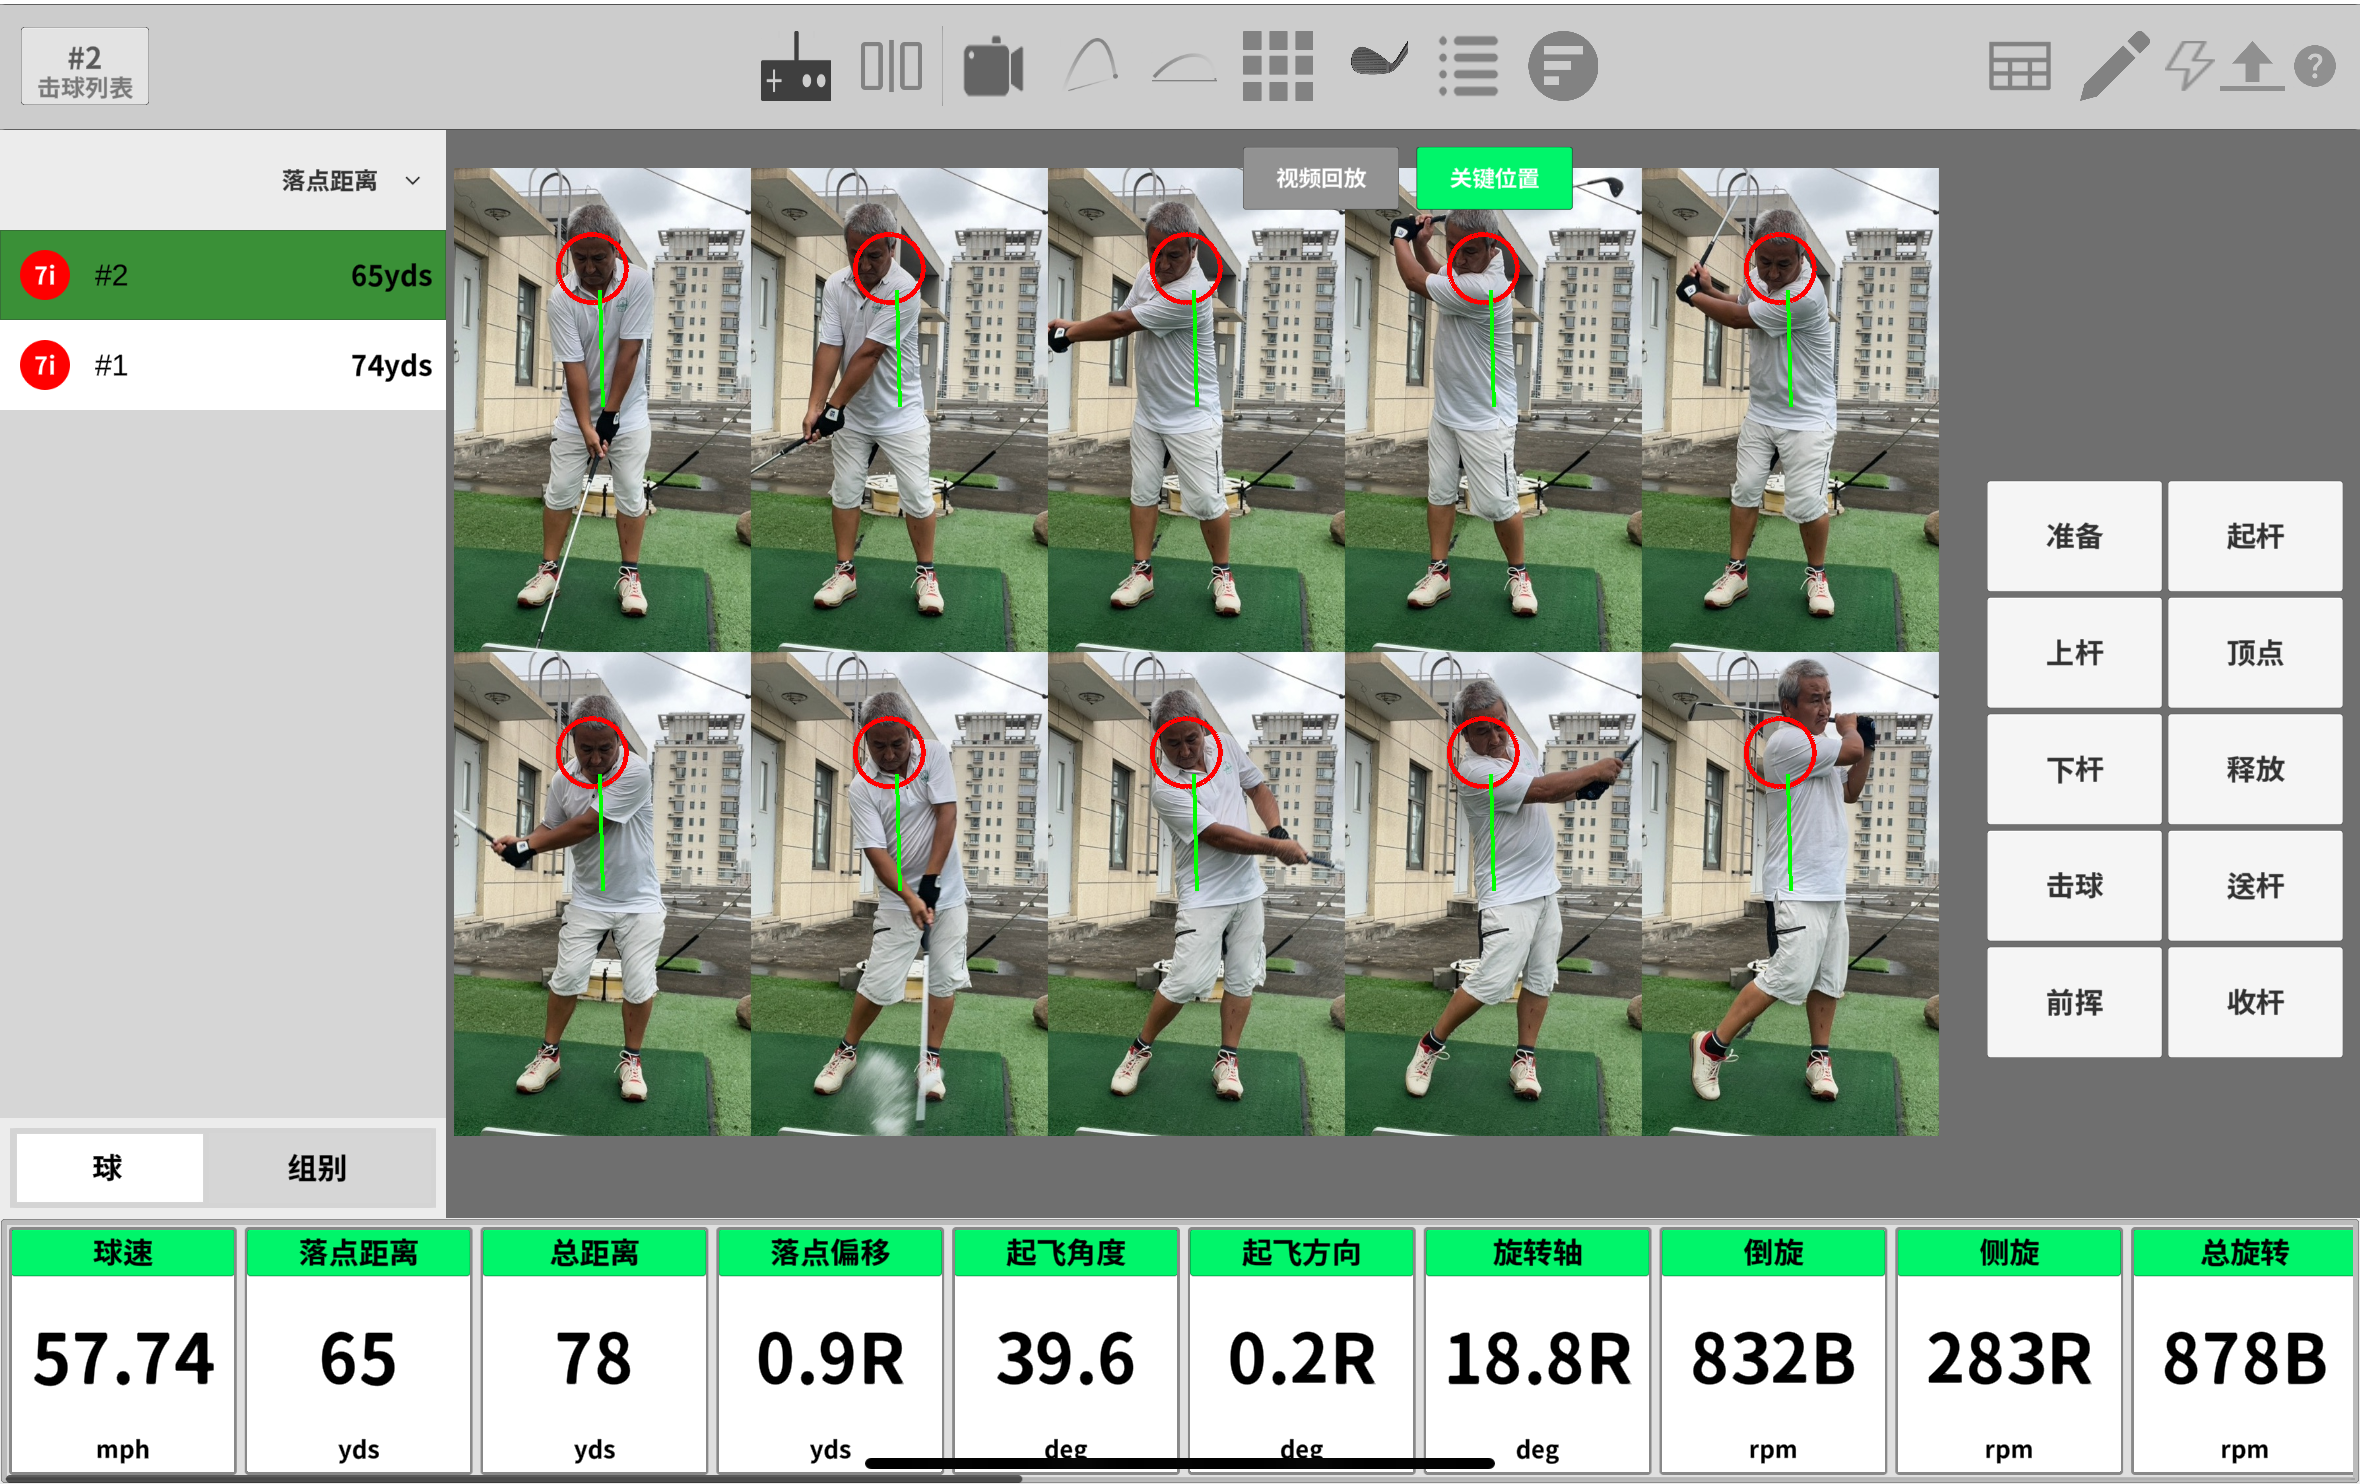Click the 落点偏移 offline data tile
Screen dimensions: 2360x1484
pyautogui.click(x=830, y=1350)
